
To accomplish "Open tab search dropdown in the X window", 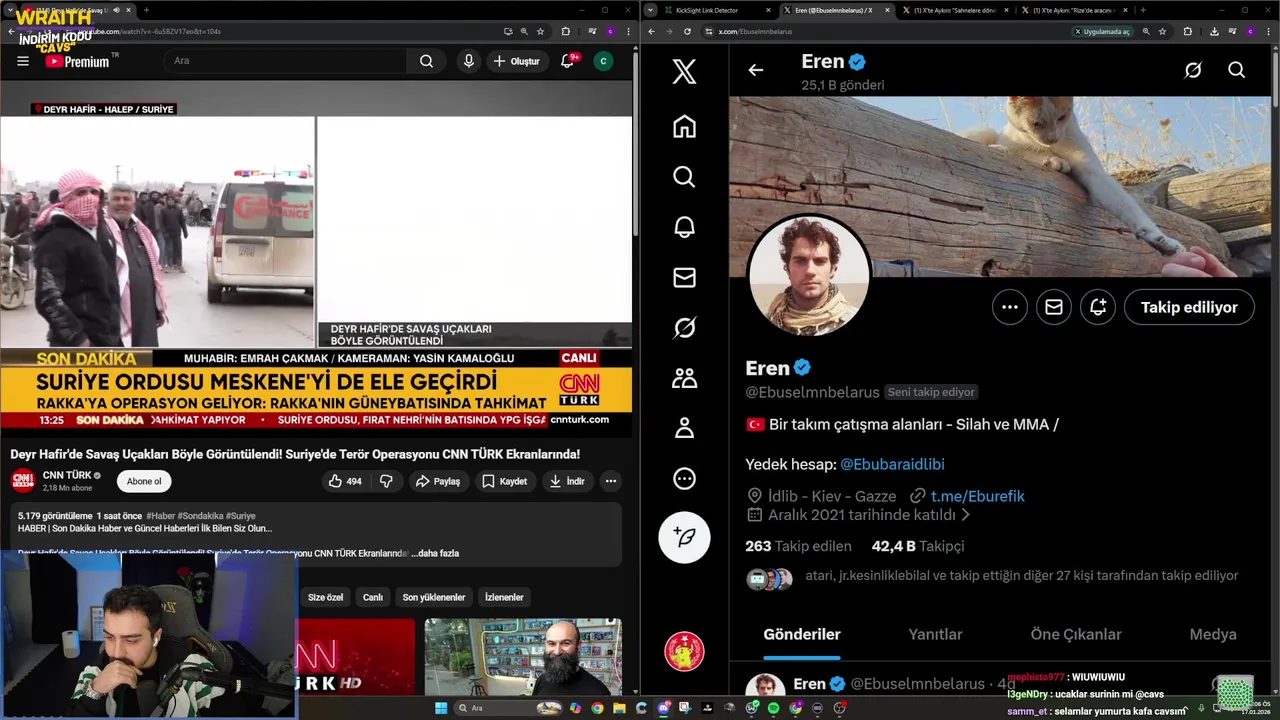I will 652,10.
